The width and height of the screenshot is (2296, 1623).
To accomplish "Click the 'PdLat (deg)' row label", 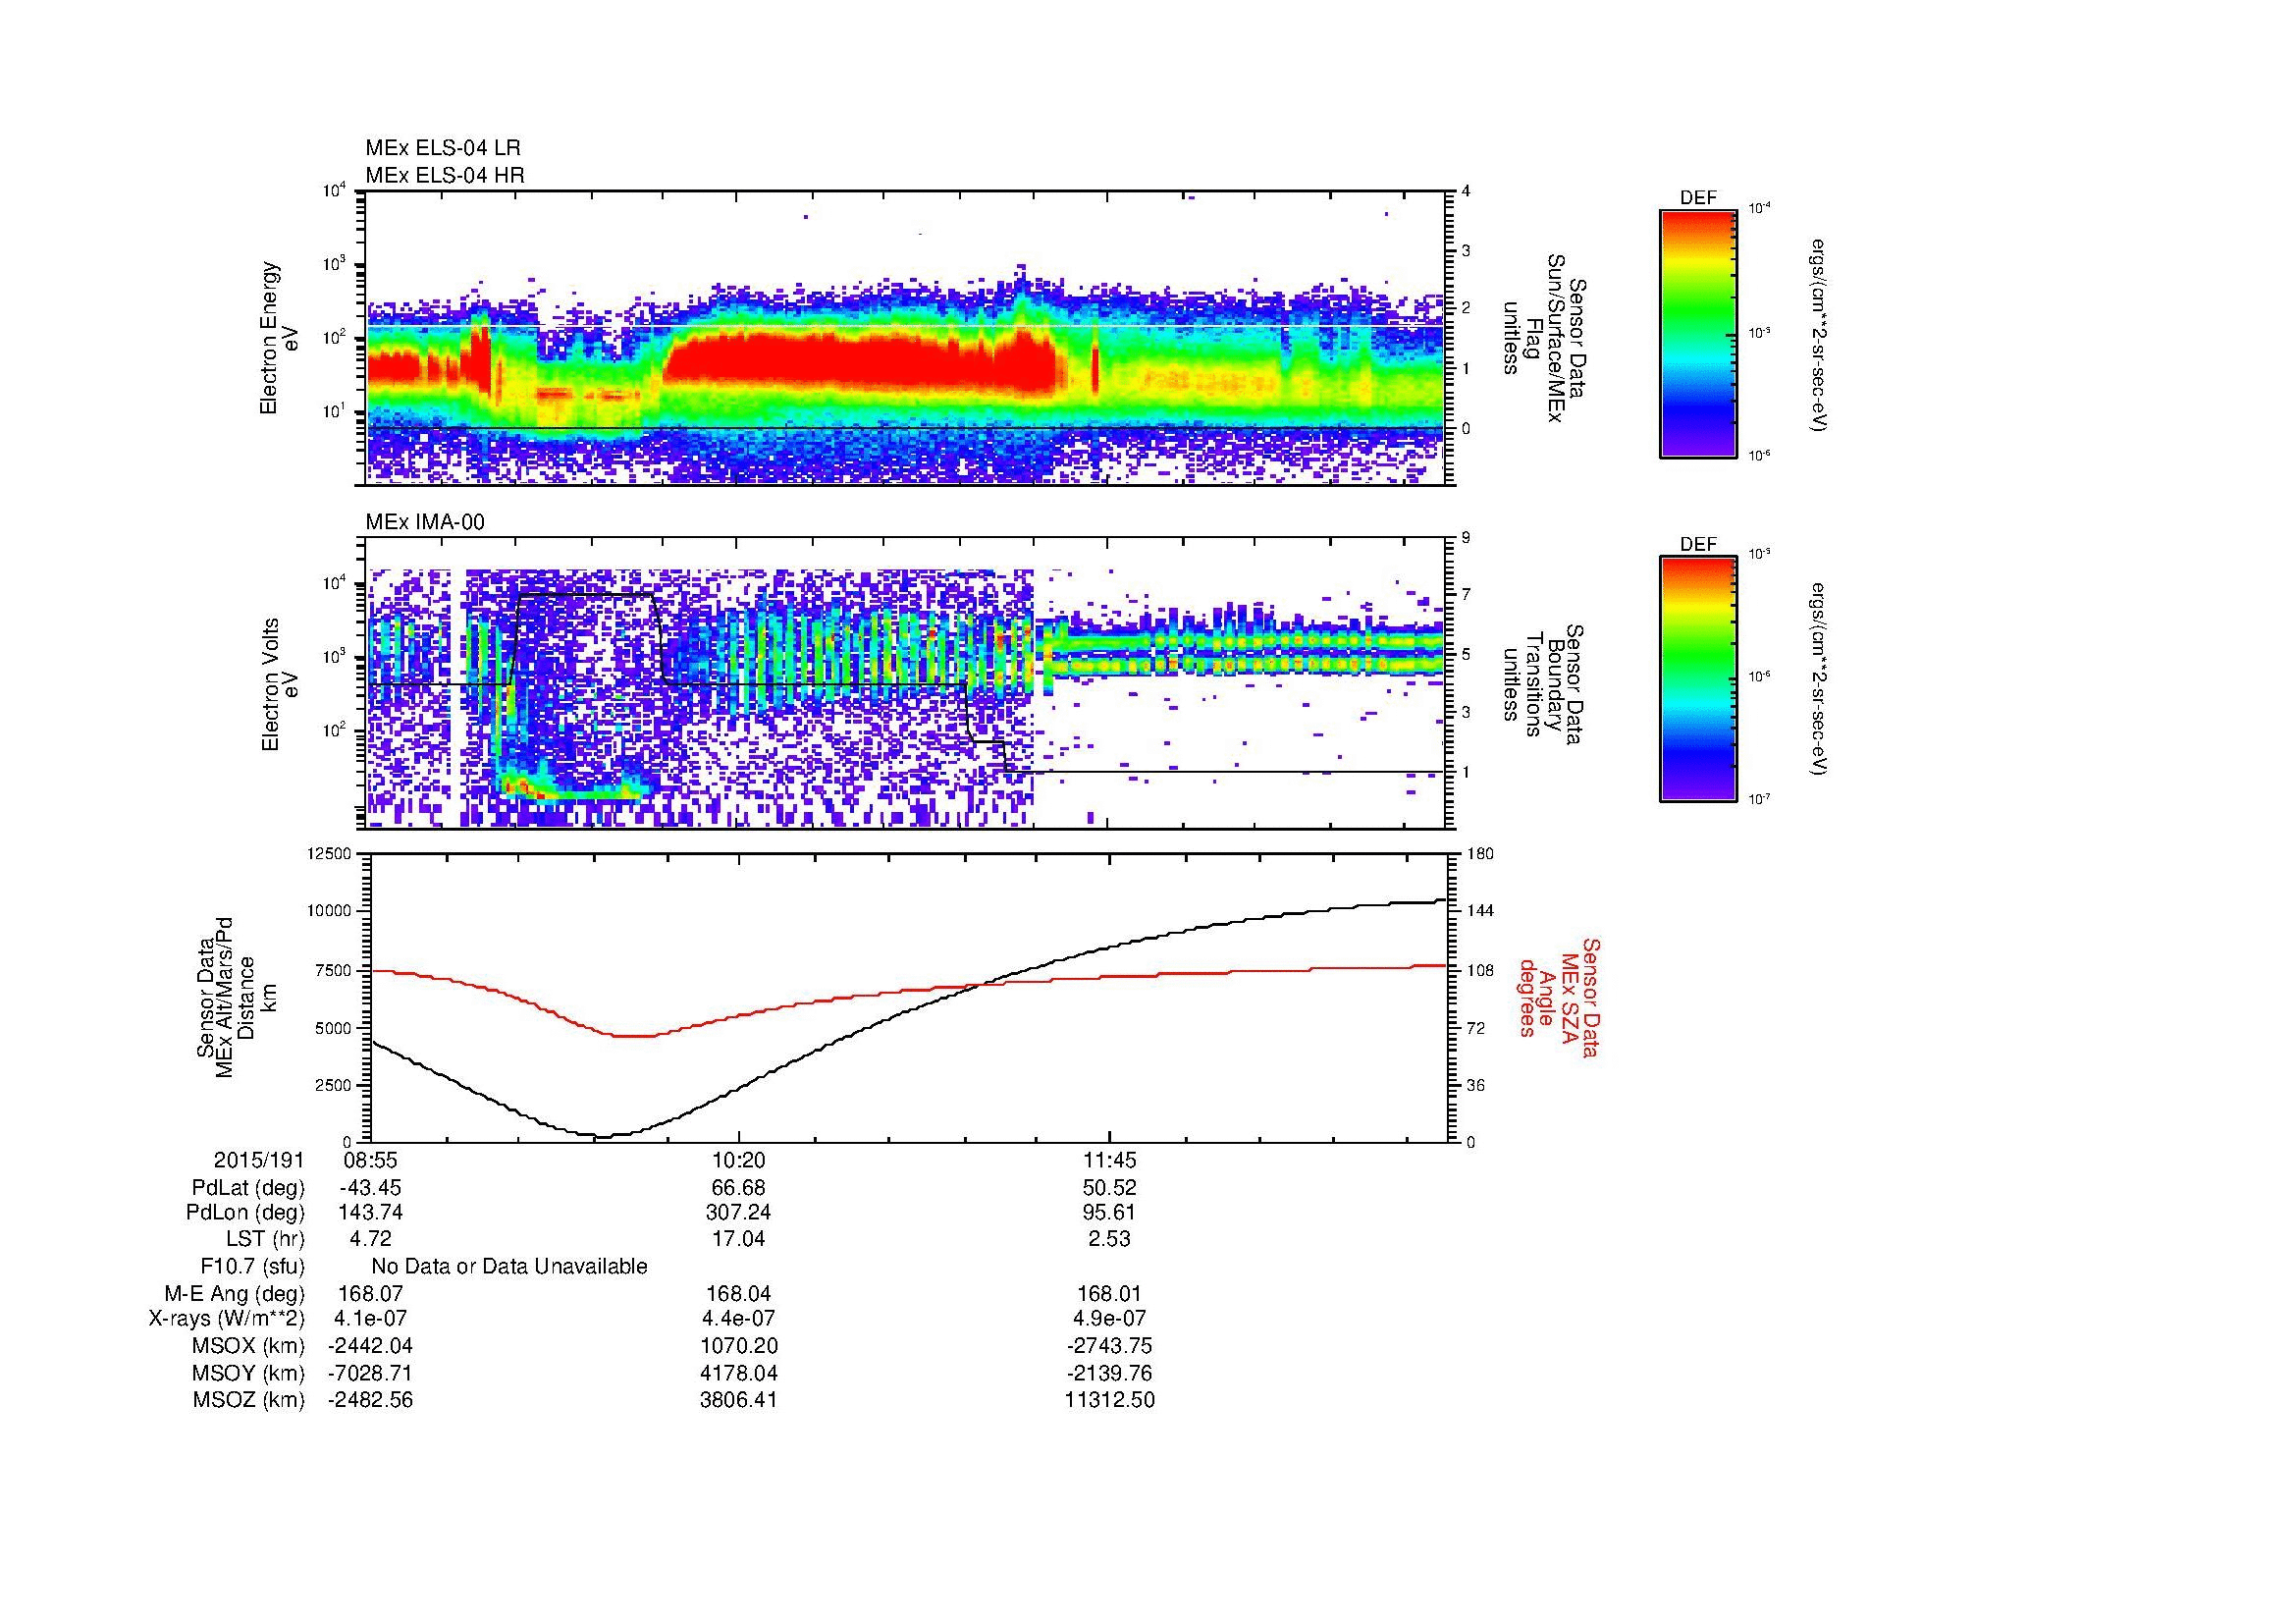I will 248,1188.
